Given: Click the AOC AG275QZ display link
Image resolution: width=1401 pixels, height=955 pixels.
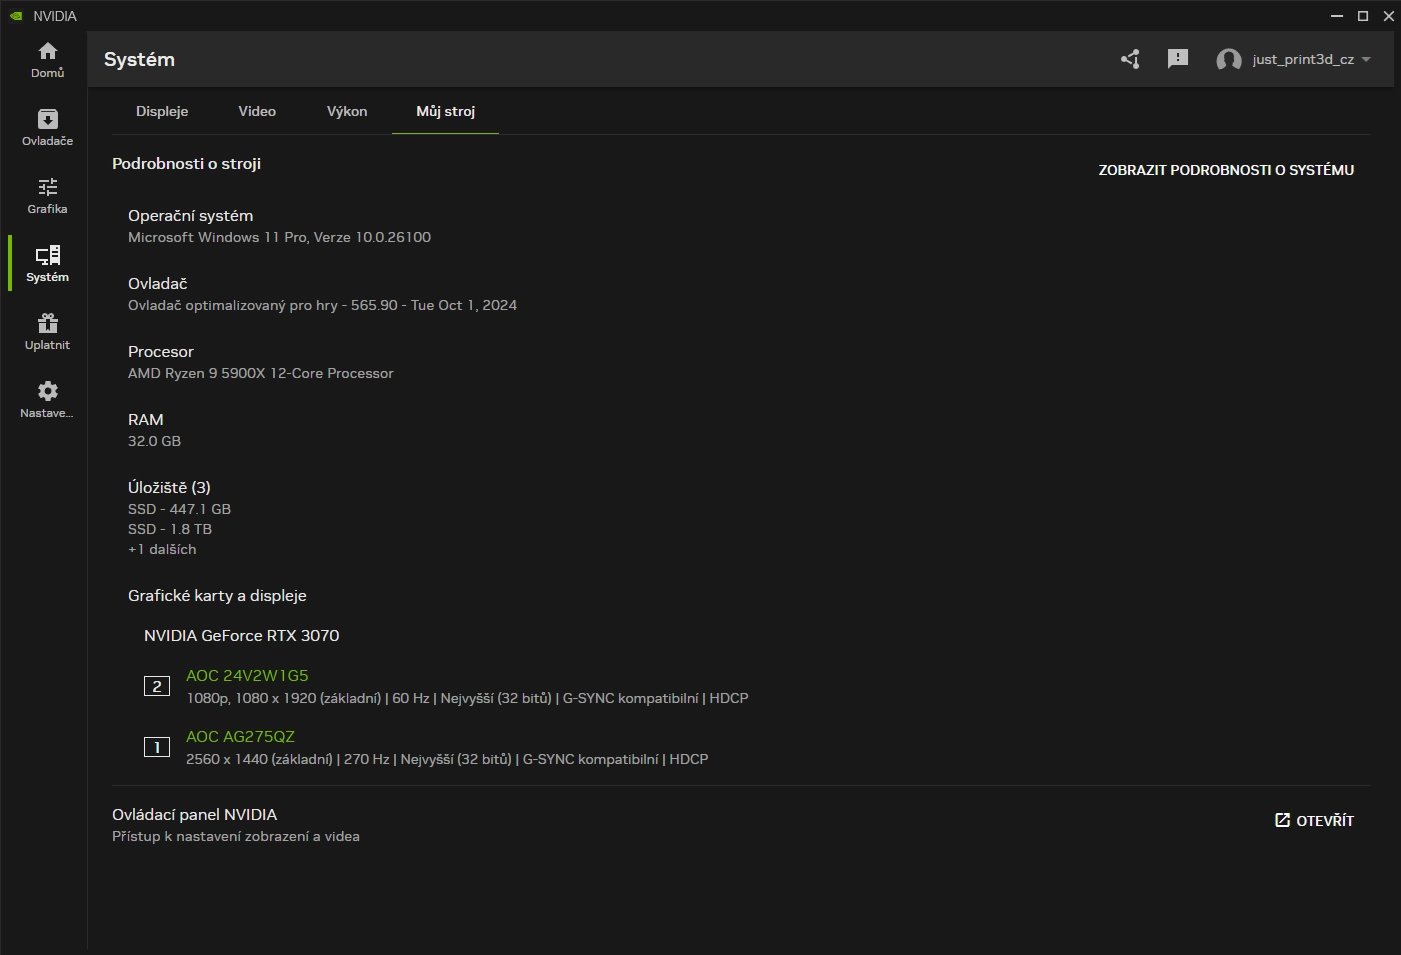Looking at the screenshot, I should (240, 737).
